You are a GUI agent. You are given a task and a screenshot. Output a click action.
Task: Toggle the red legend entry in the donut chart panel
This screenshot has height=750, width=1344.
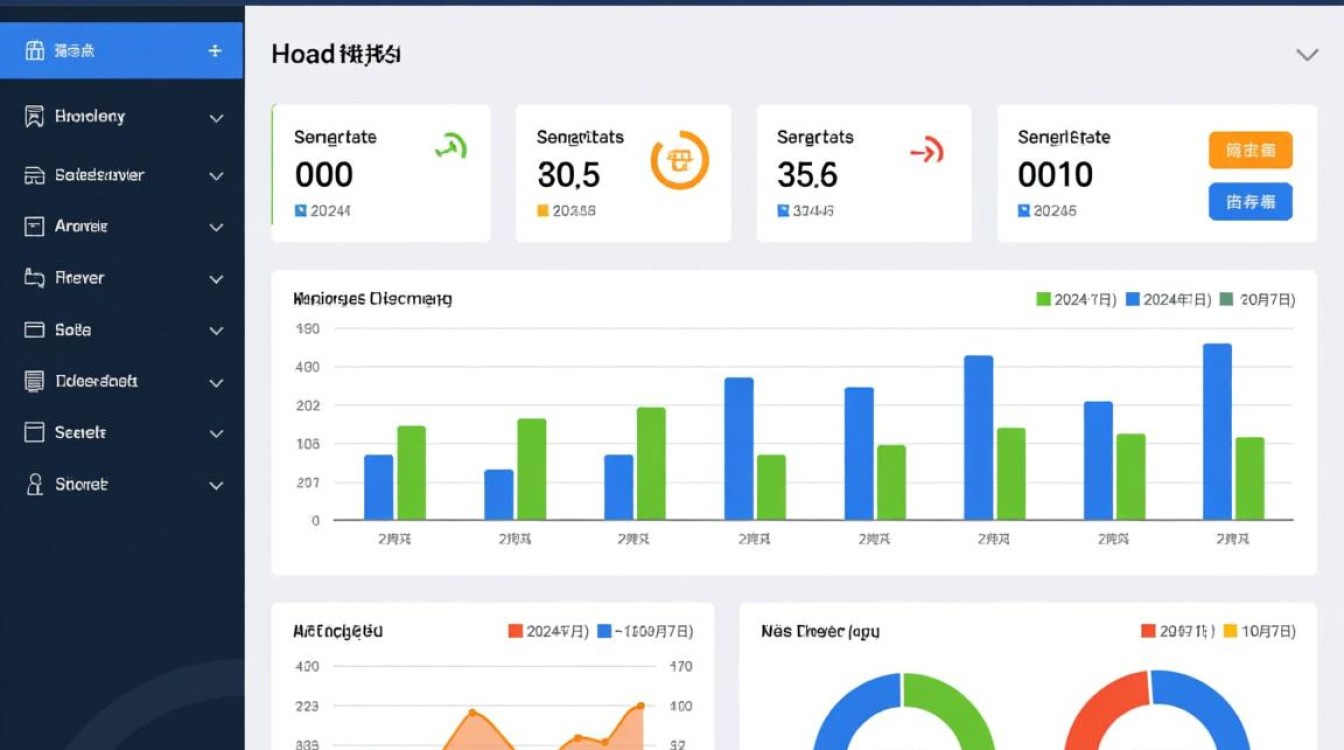point(1178,631)
